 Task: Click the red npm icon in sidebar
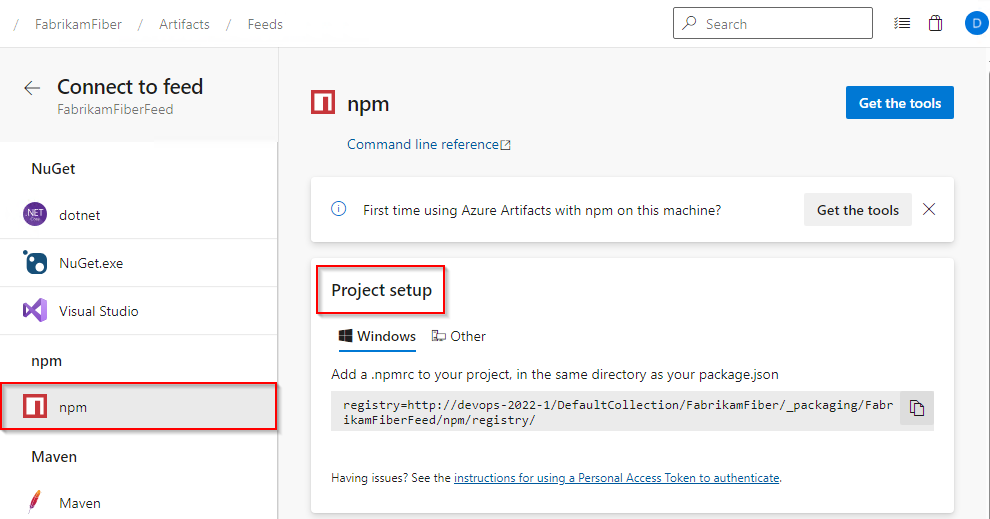tap(35, 406)
